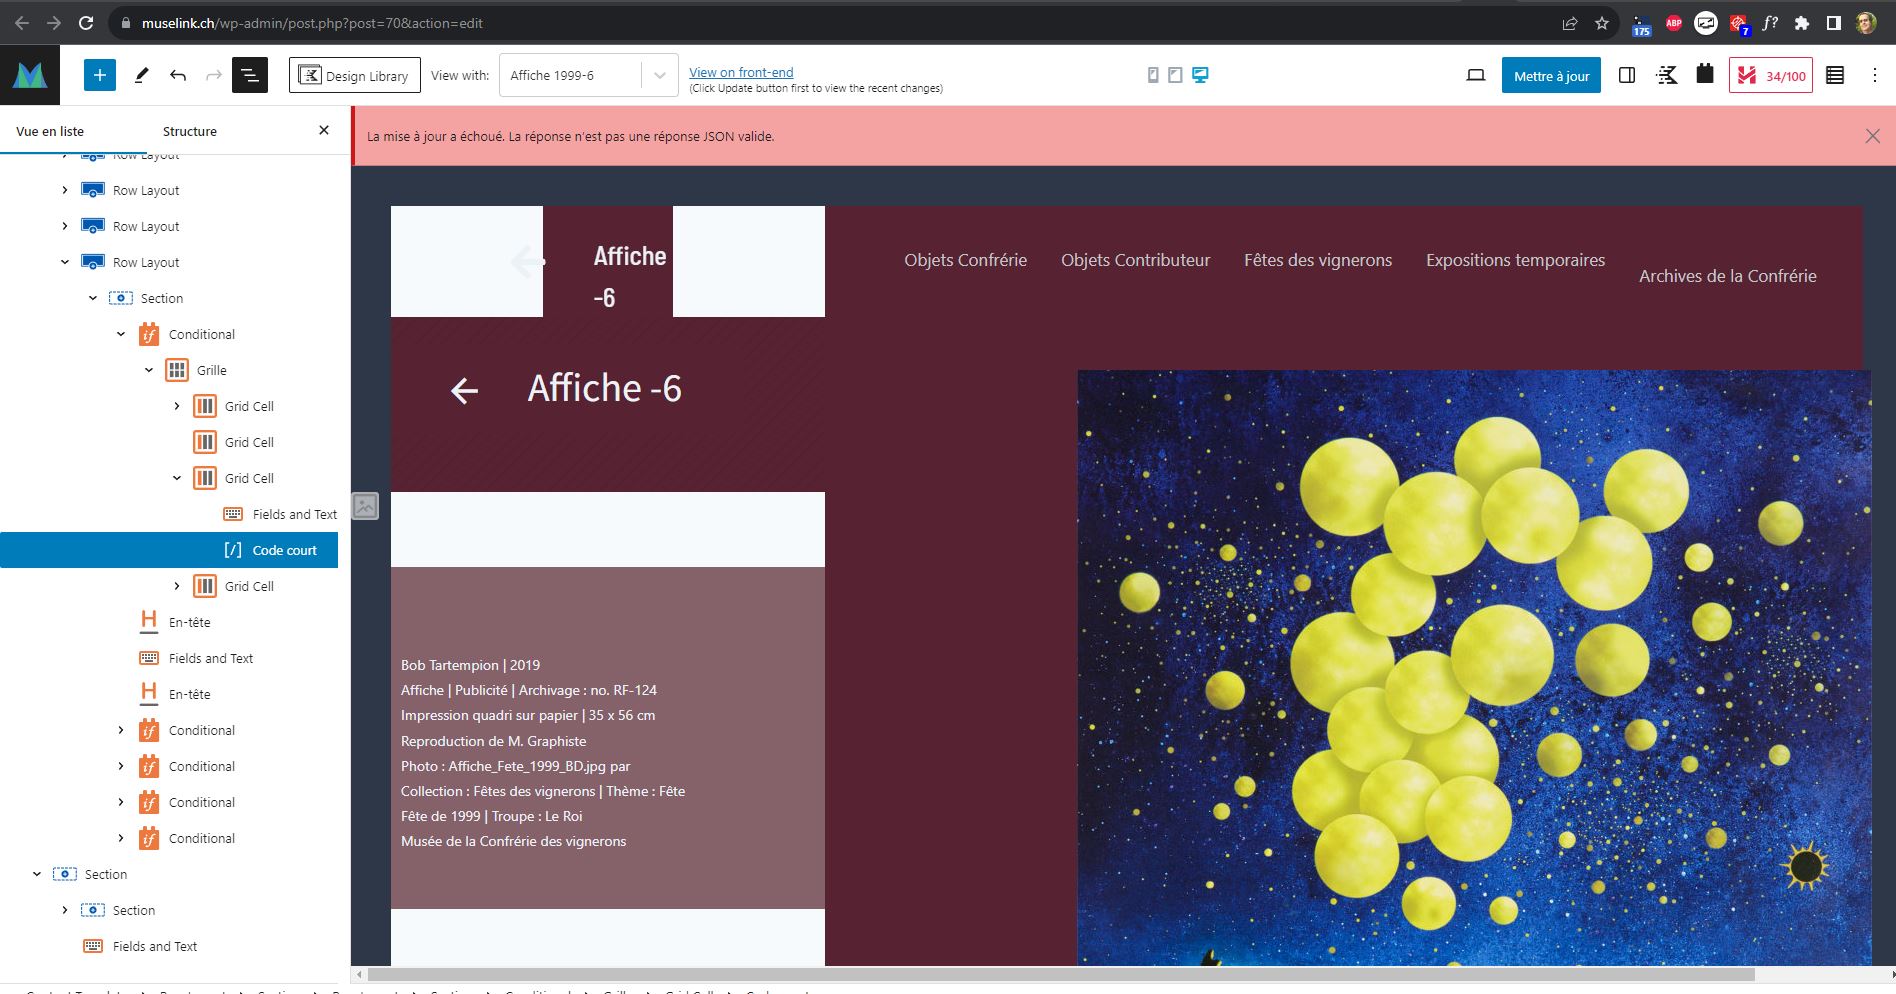Select the pencil Tools icon
The image size is (1896, 994).
[x=141, y=75]
